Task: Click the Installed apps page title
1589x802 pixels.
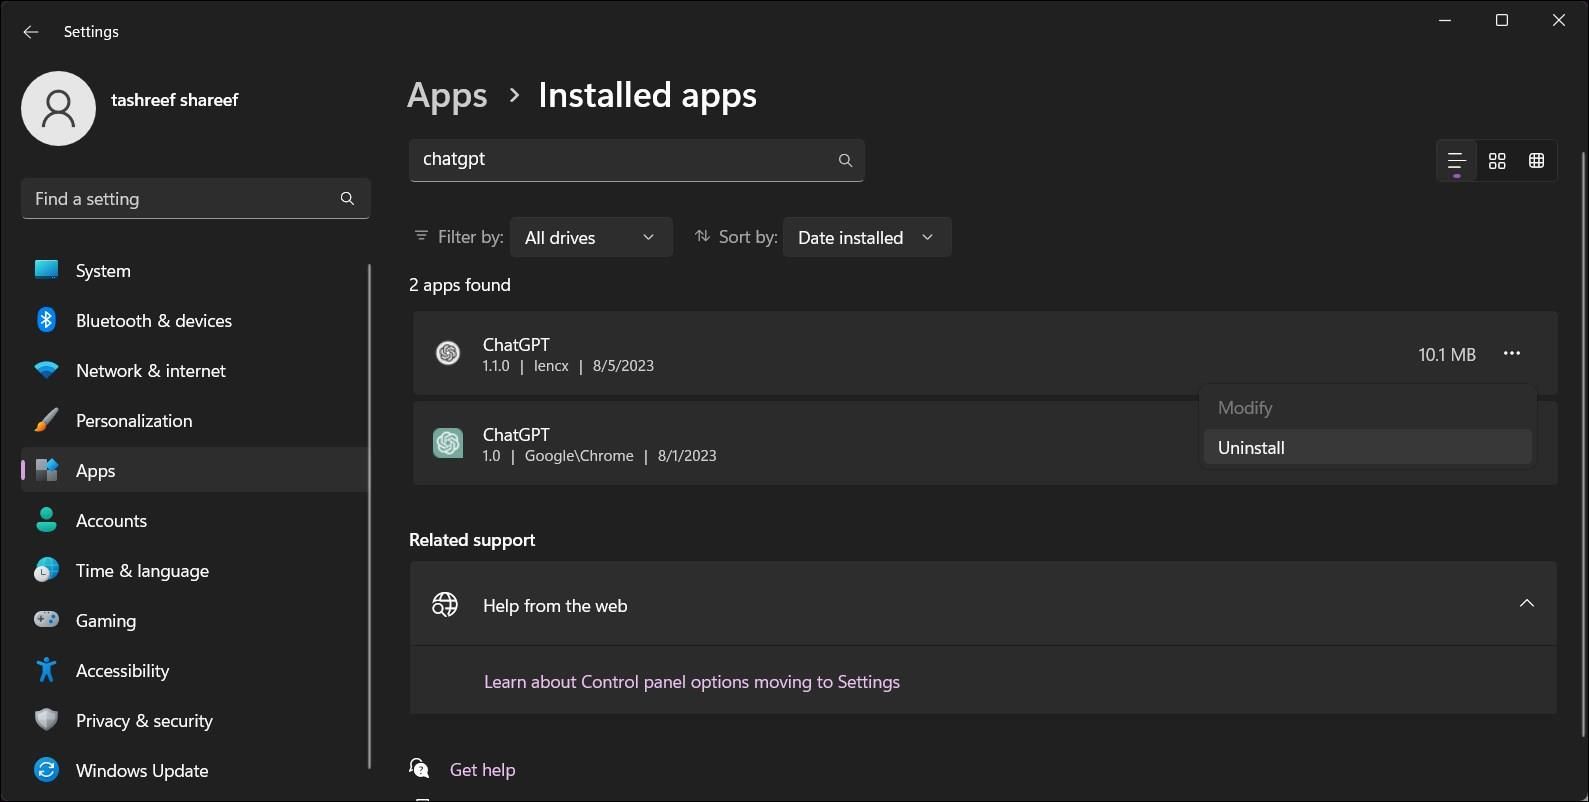Action: [647, 95]
